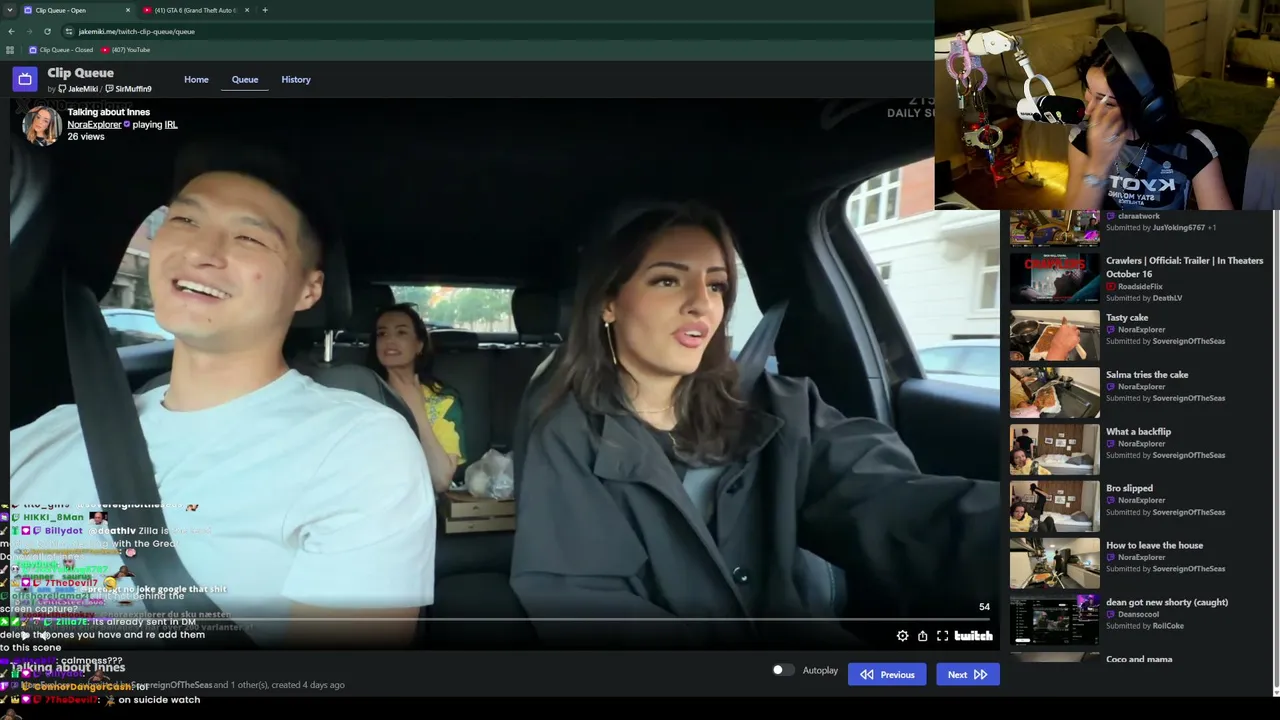Click the 'Clip Queue' site heading

81,73
